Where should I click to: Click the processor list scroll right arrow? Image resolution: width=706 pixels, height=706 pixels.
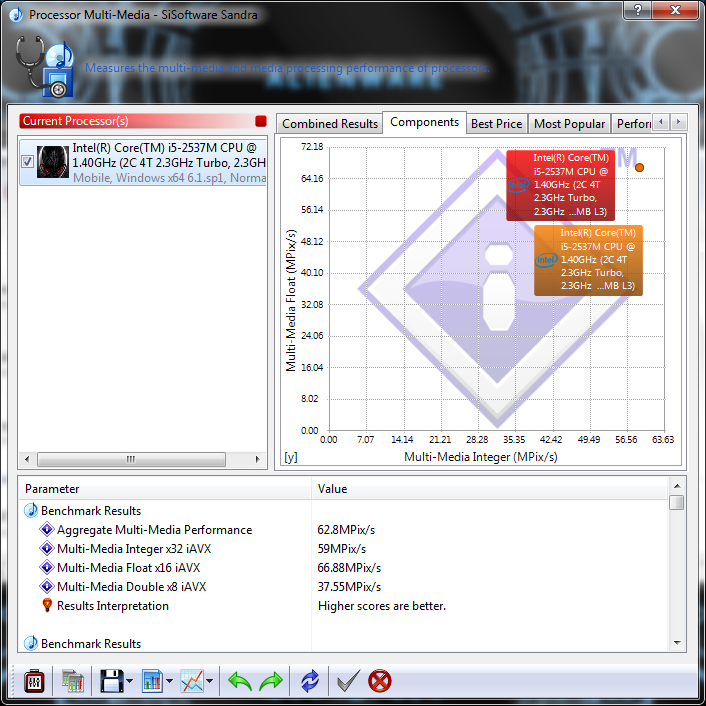point(258,459)
